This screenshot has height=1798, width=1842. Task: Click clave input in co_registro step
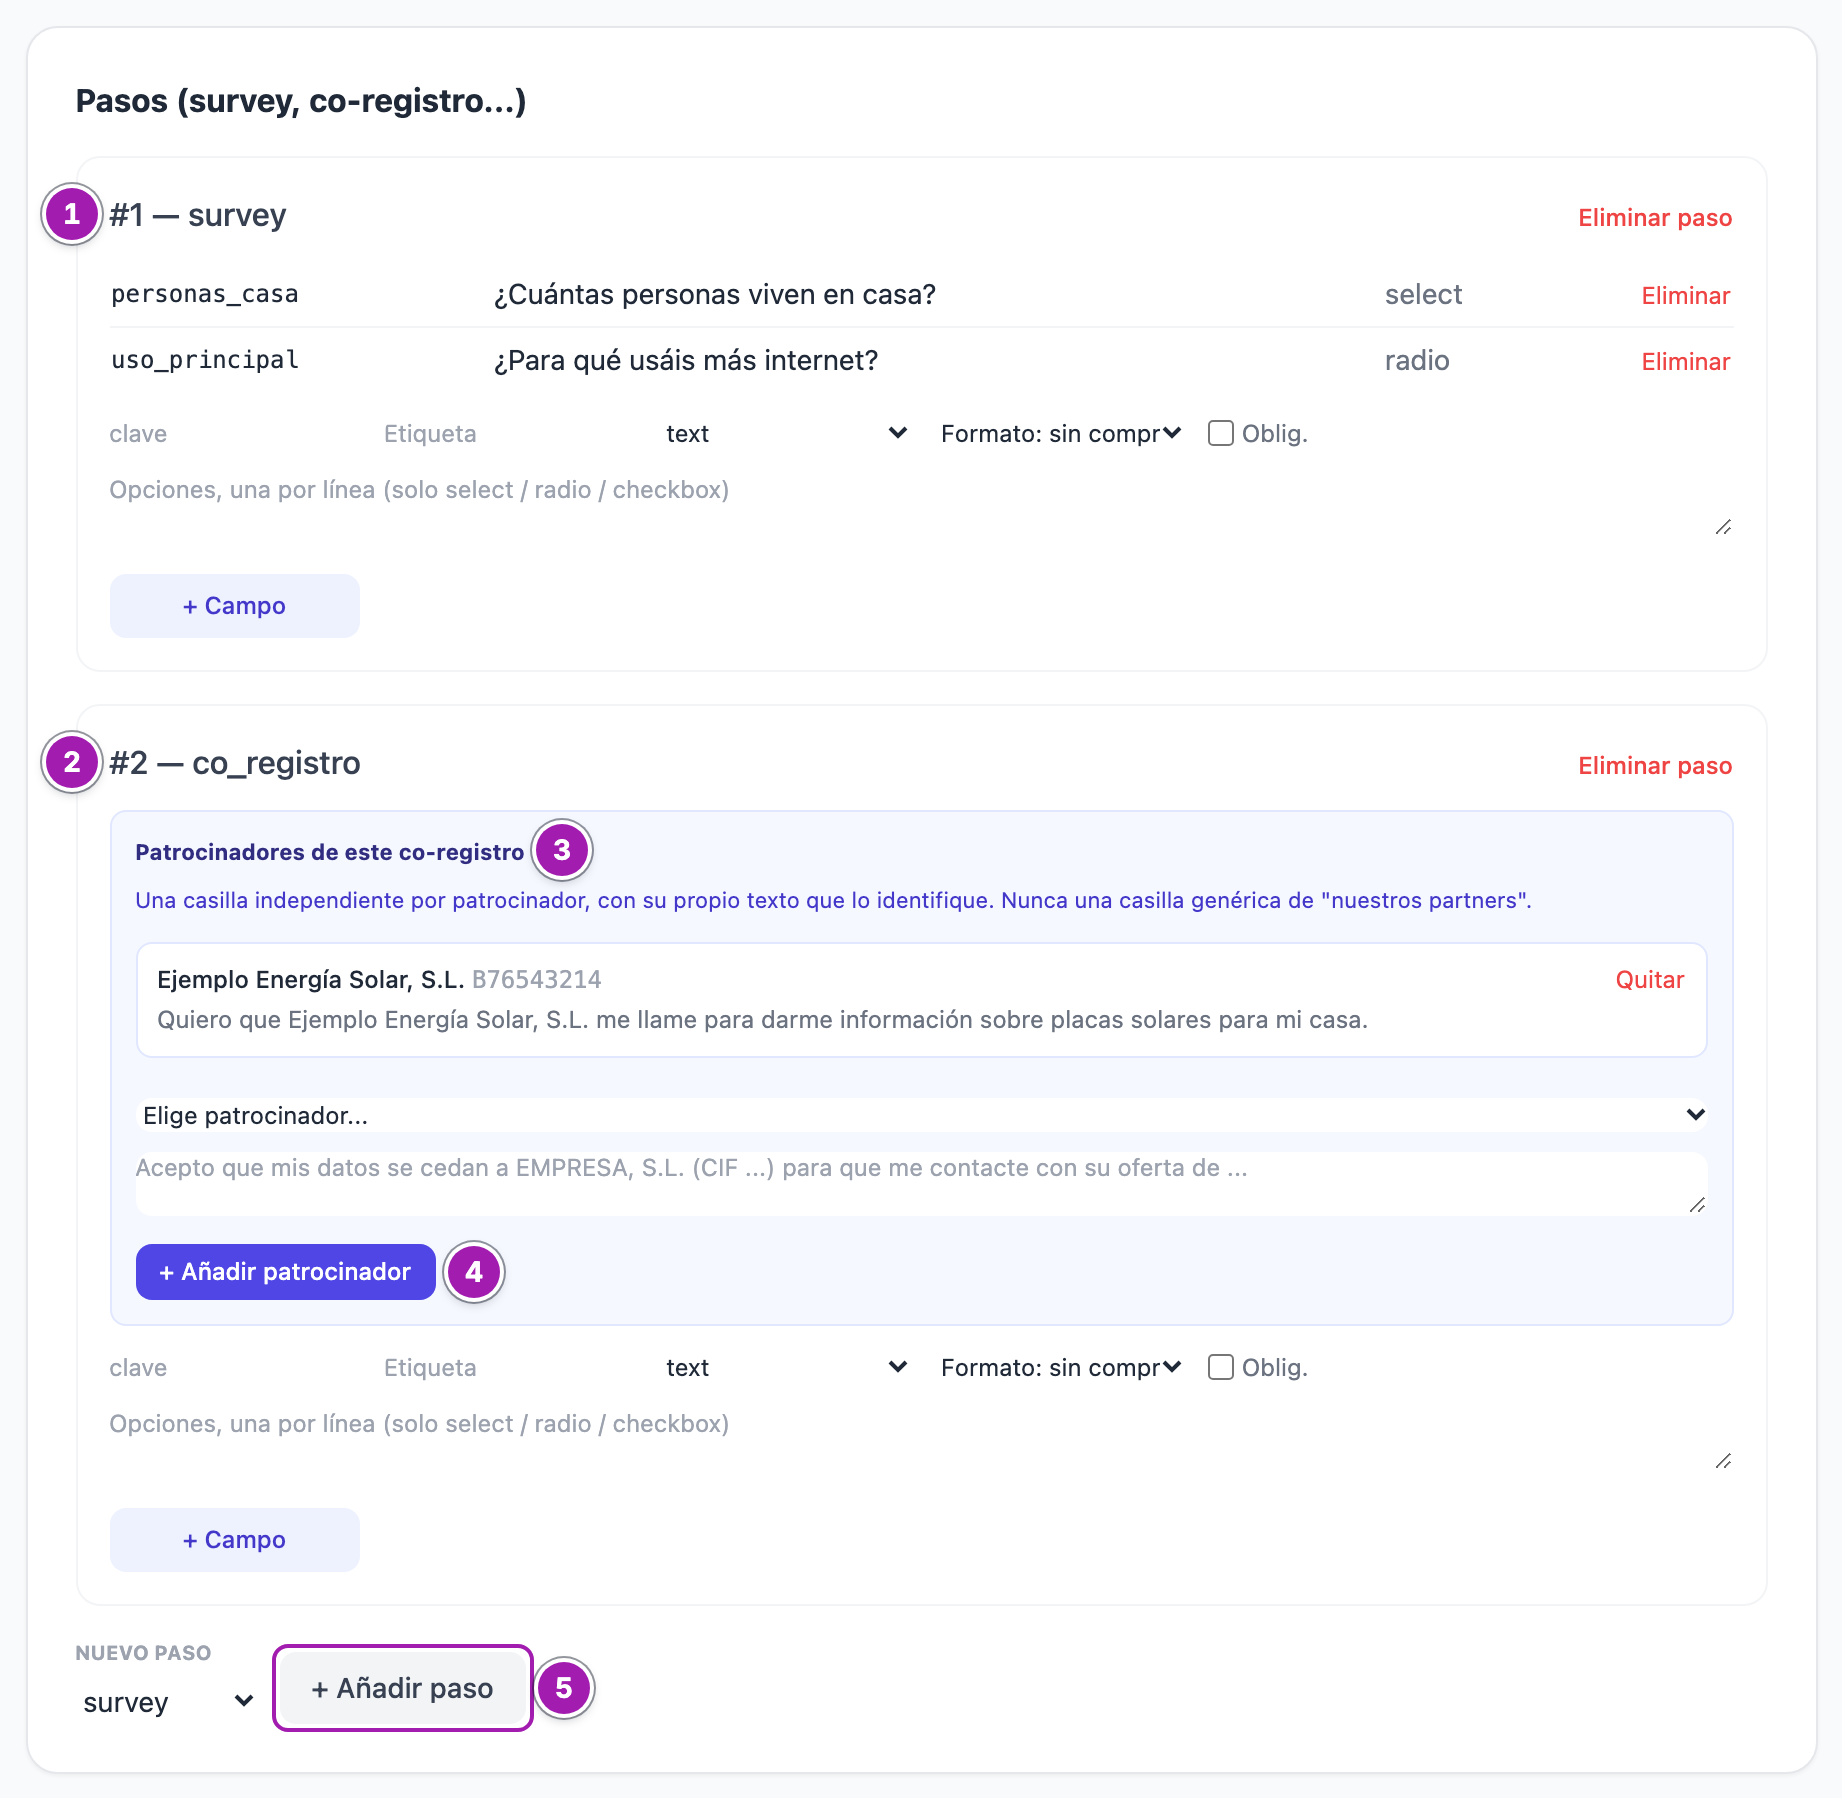tap(235, 1368)
